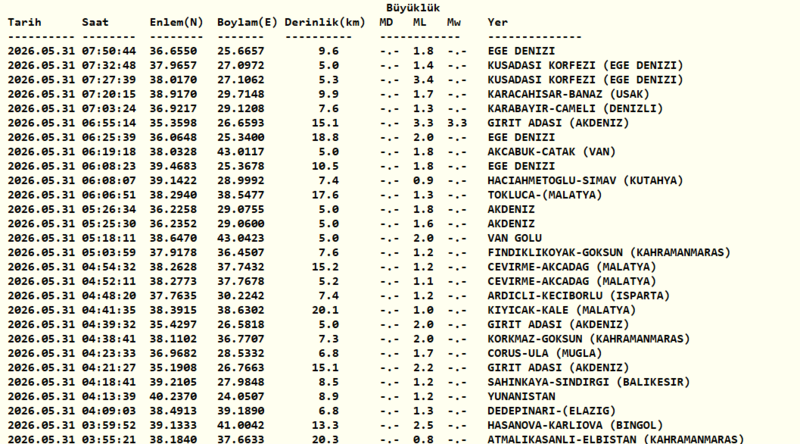Click the Mw value 3.3
The height and width of the screenshot is (444, 800).
point(457,123)
